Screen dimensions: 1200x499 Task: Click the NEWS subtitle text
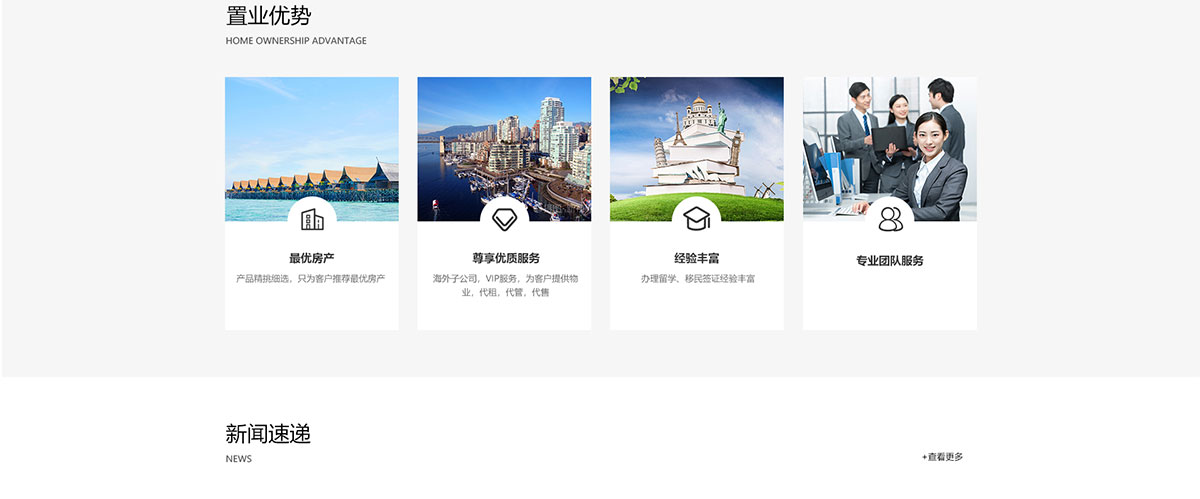(x=239, y=459)
